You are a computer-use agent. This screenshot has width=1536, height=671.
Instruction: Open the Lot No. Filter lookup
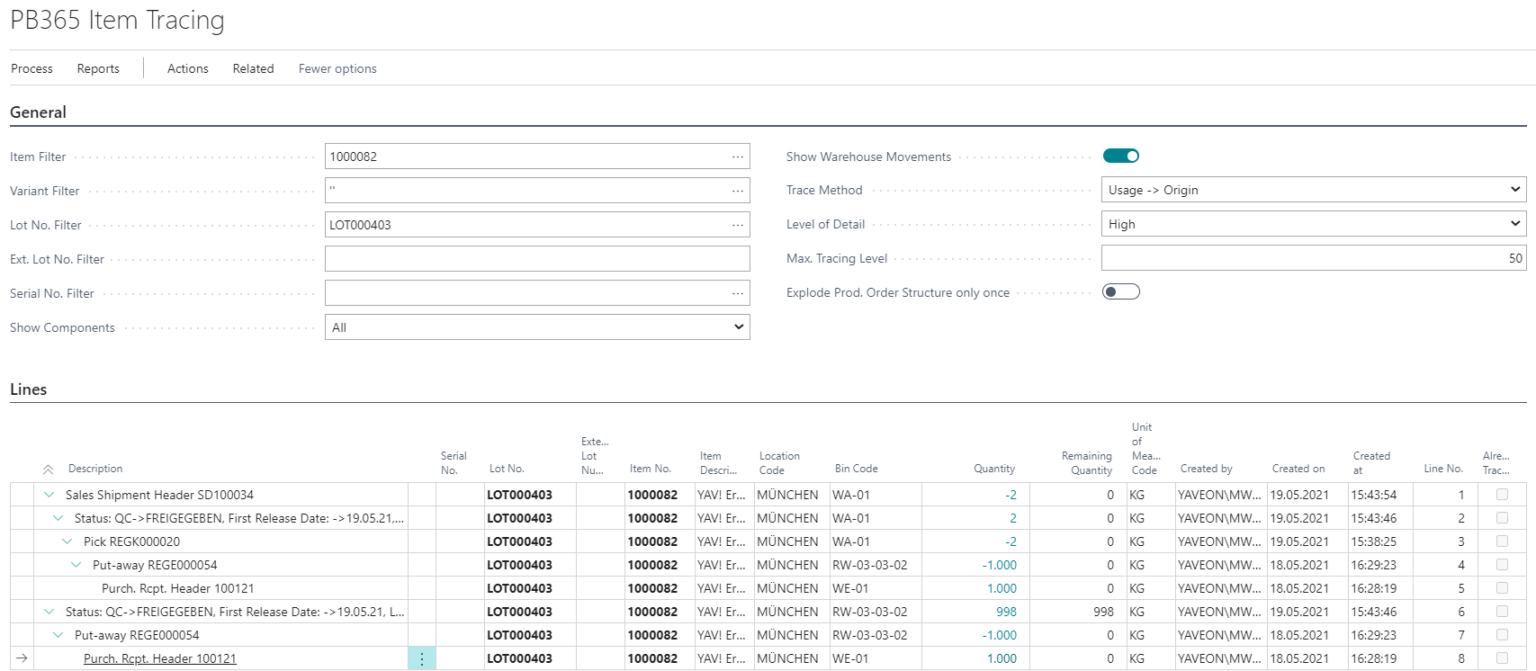tap(737, 223)
